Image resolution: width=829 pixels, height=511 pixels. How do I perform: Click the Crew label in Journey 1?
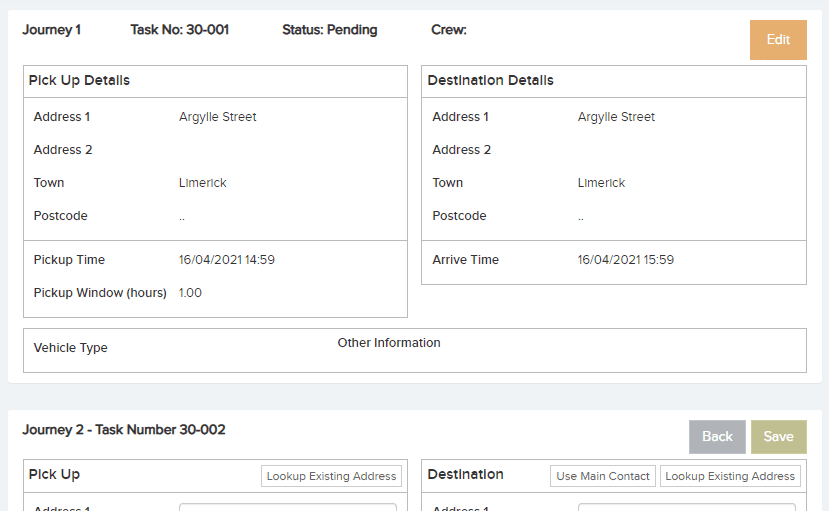[x=448, y=30]
